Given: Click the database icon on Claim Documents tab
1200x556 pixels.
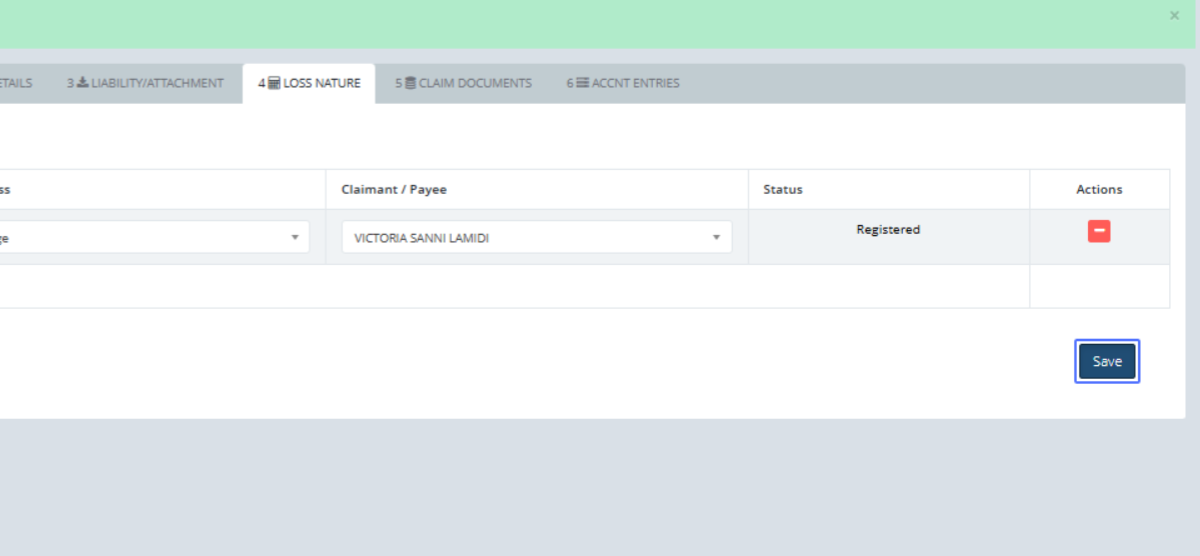Looking at the screenshot, I should [410, 84].
